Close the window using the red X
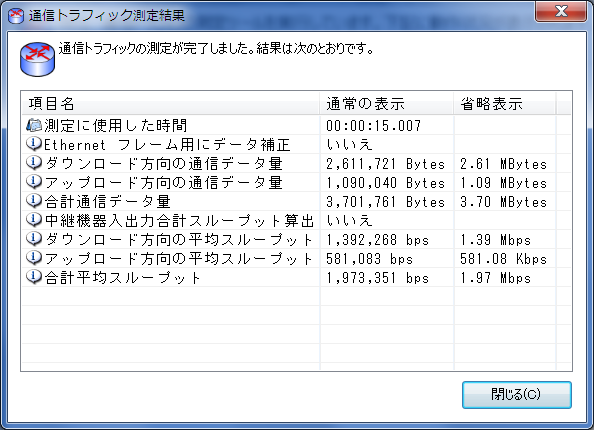 (561, 11)
